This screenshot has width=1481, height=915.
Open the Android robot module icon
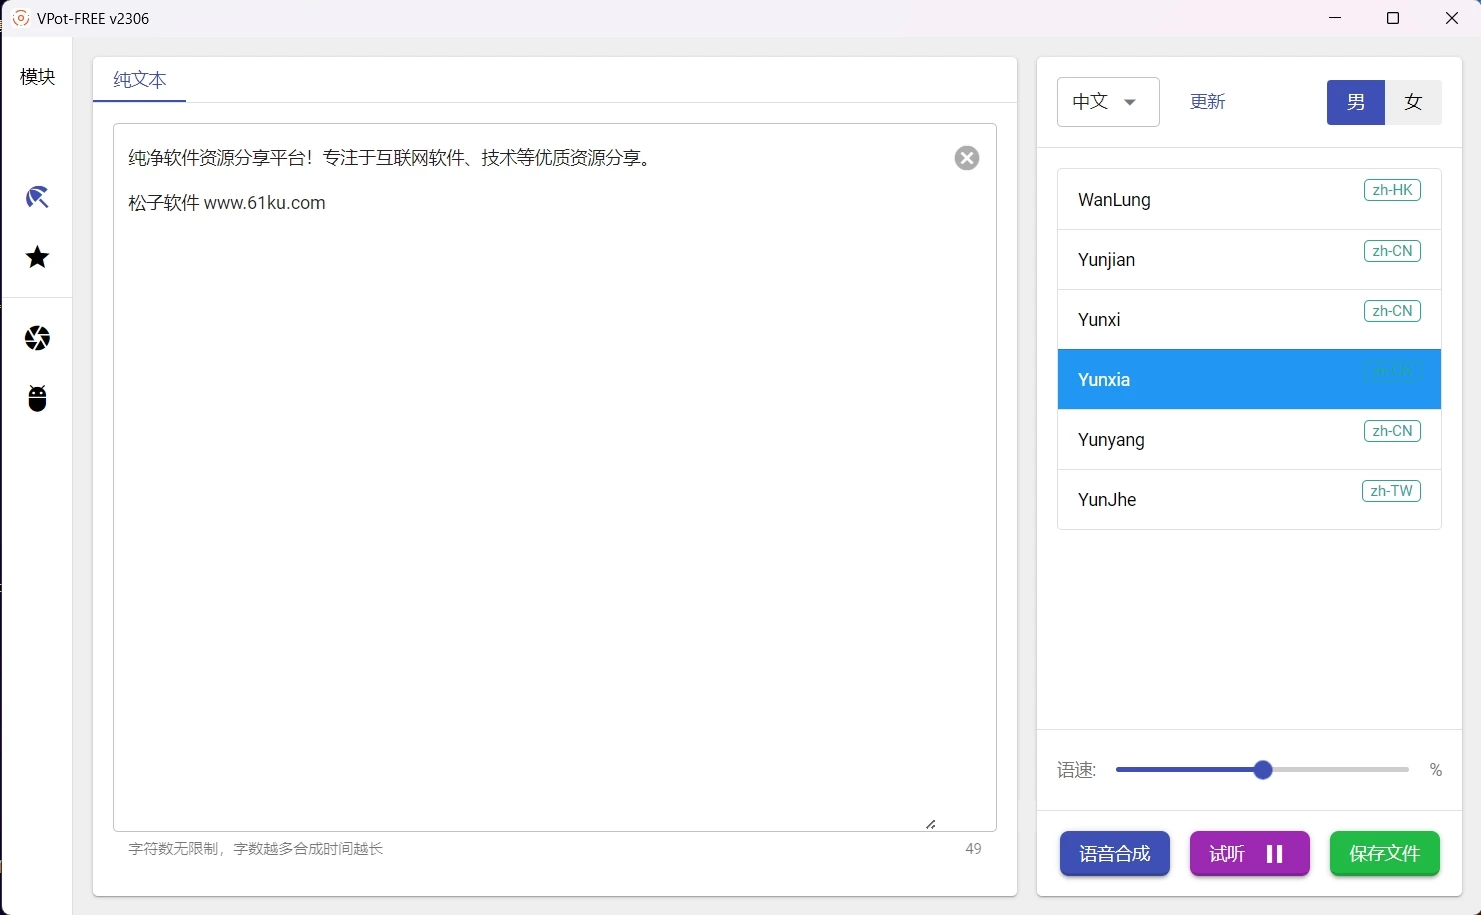[x=37, y=398]
